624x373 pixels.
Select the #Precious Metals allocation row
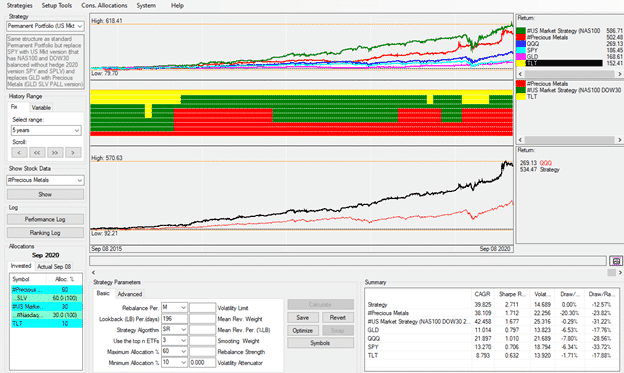[x=47, y=290]
